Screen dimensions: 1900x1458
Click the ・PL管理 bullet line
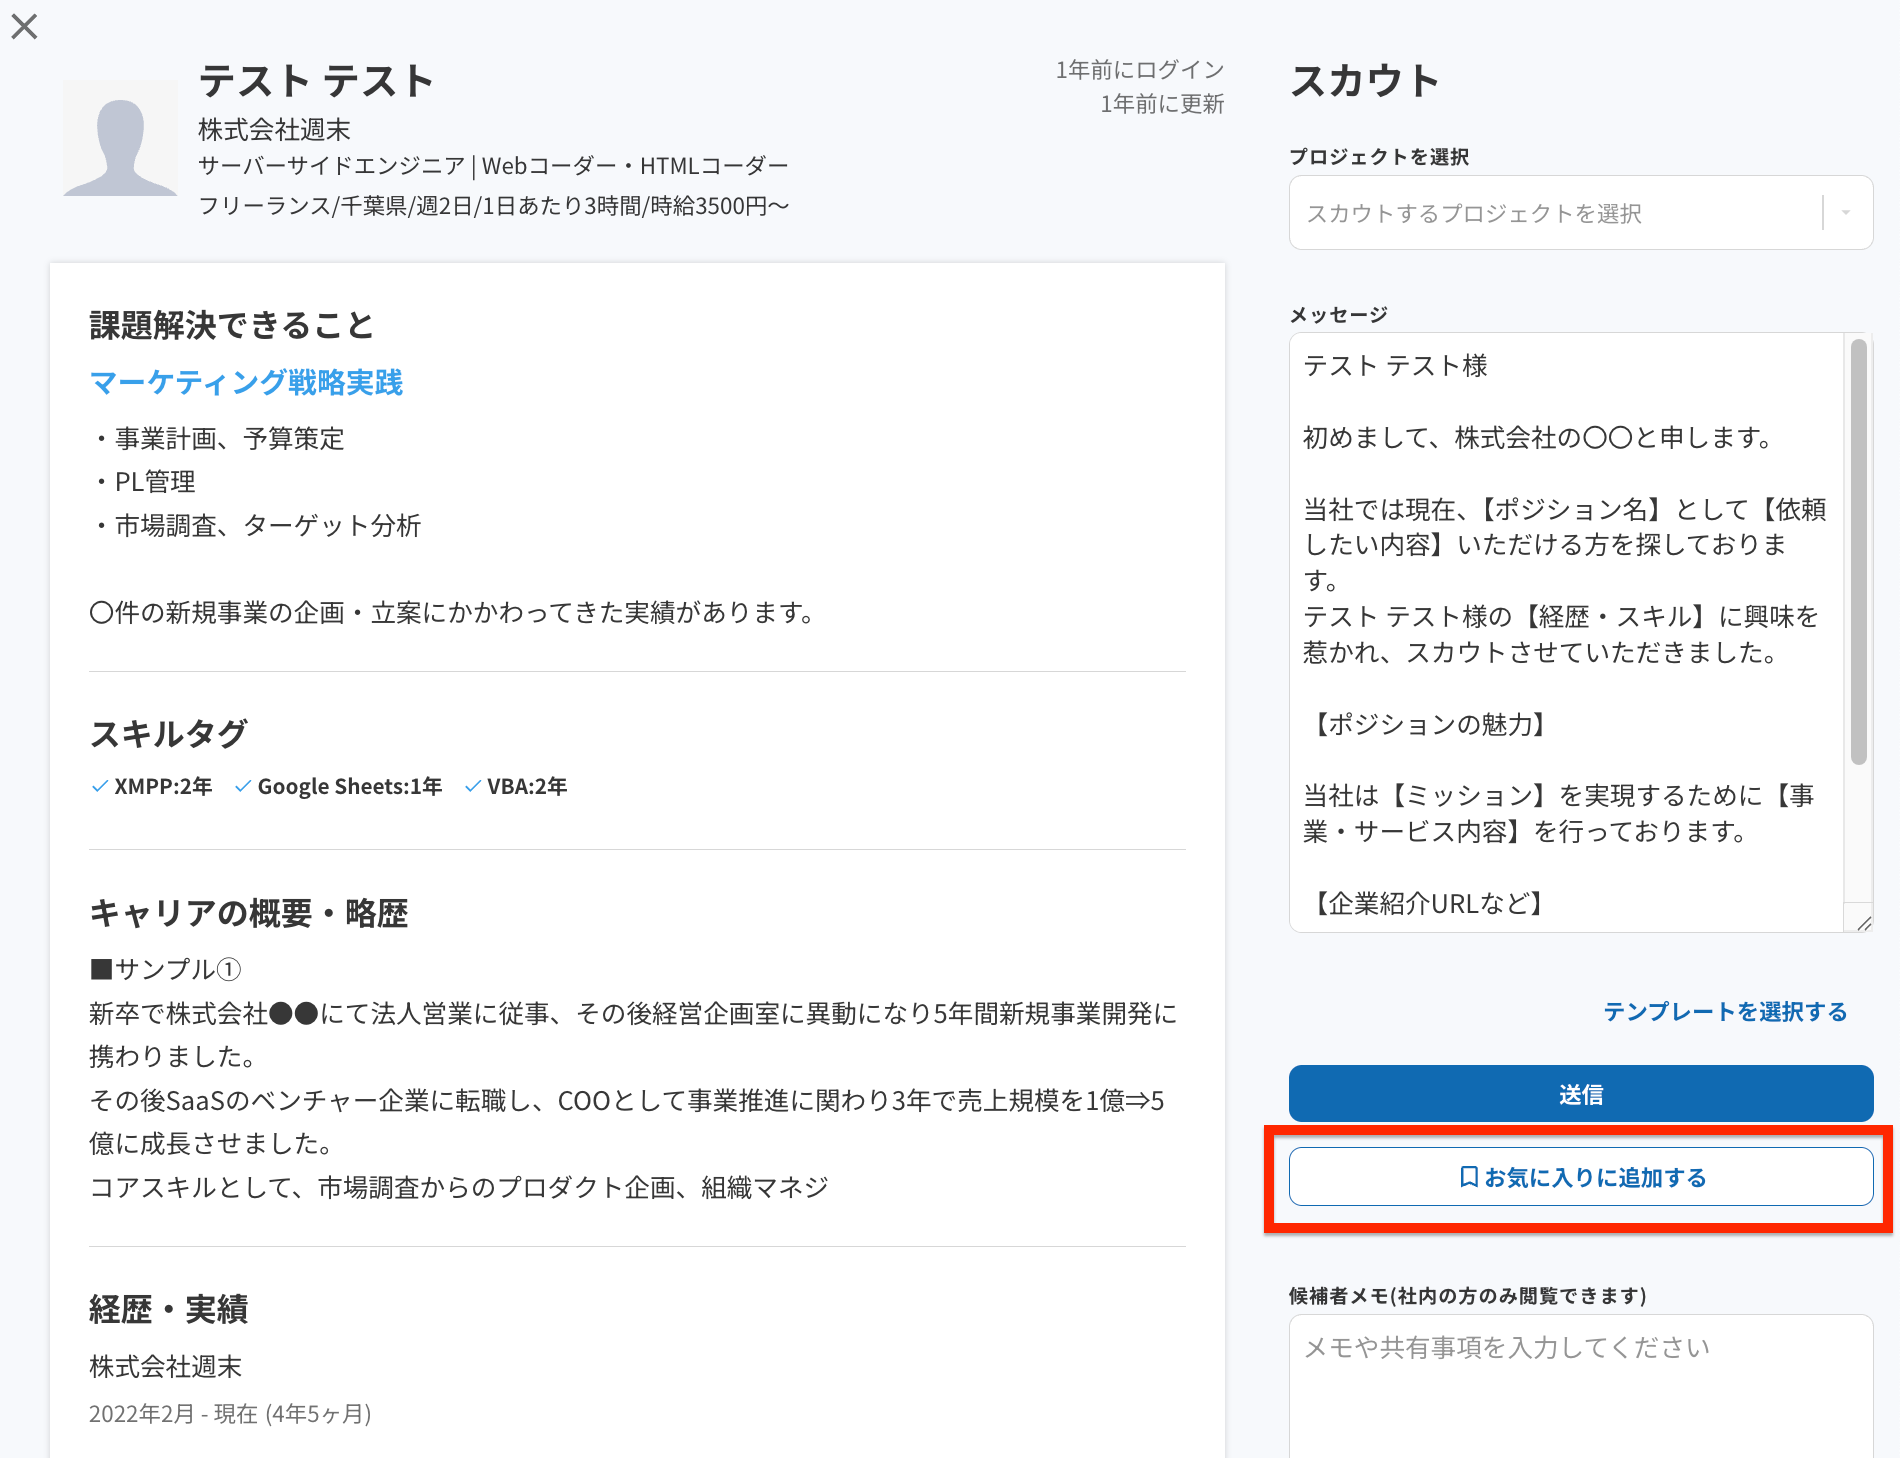(x=142, y=482)
